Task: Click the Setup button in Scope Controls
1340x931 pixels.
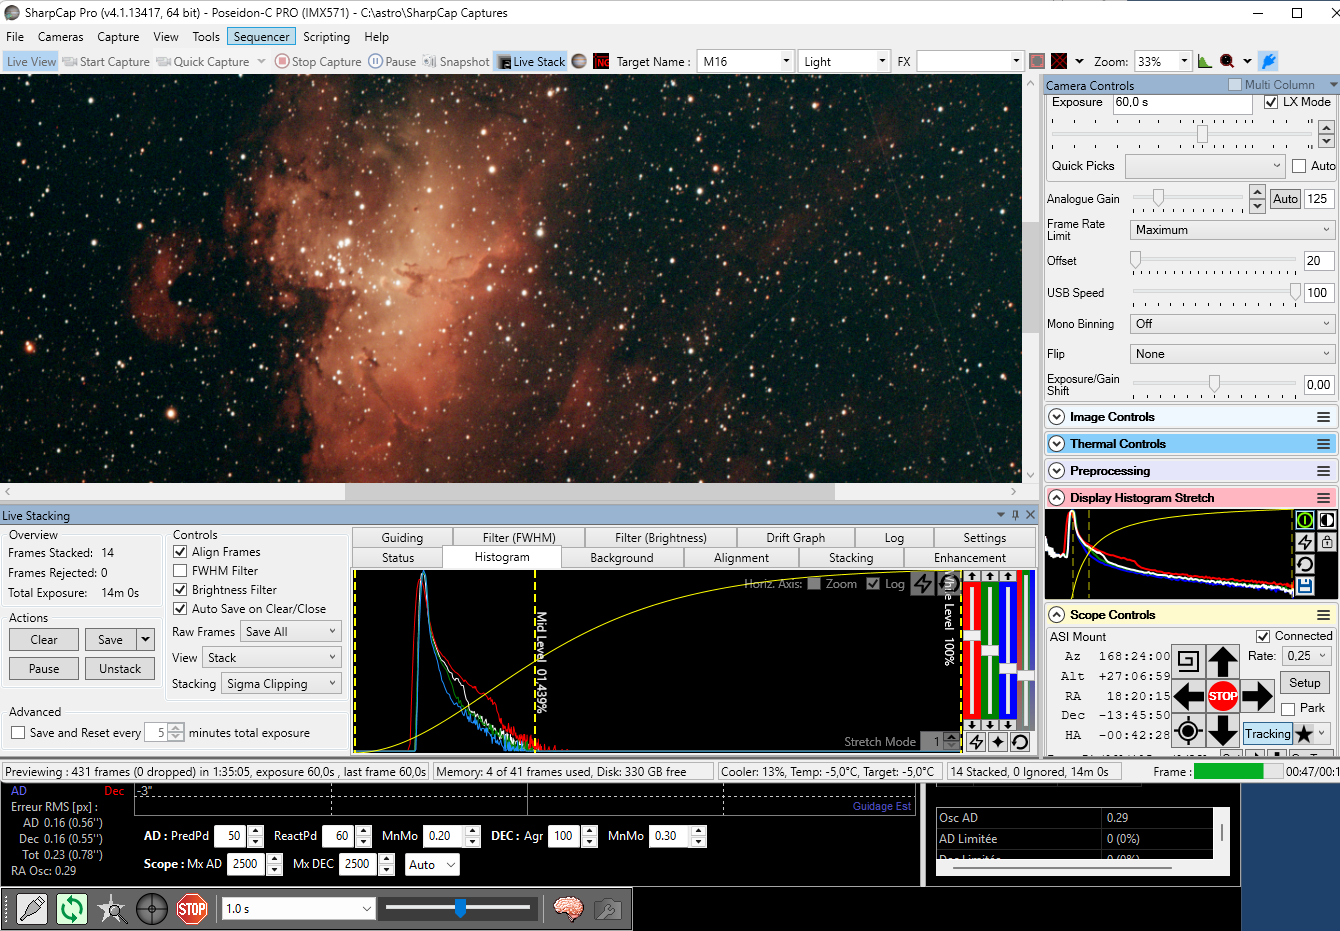Action: (x=1304, y=683)
